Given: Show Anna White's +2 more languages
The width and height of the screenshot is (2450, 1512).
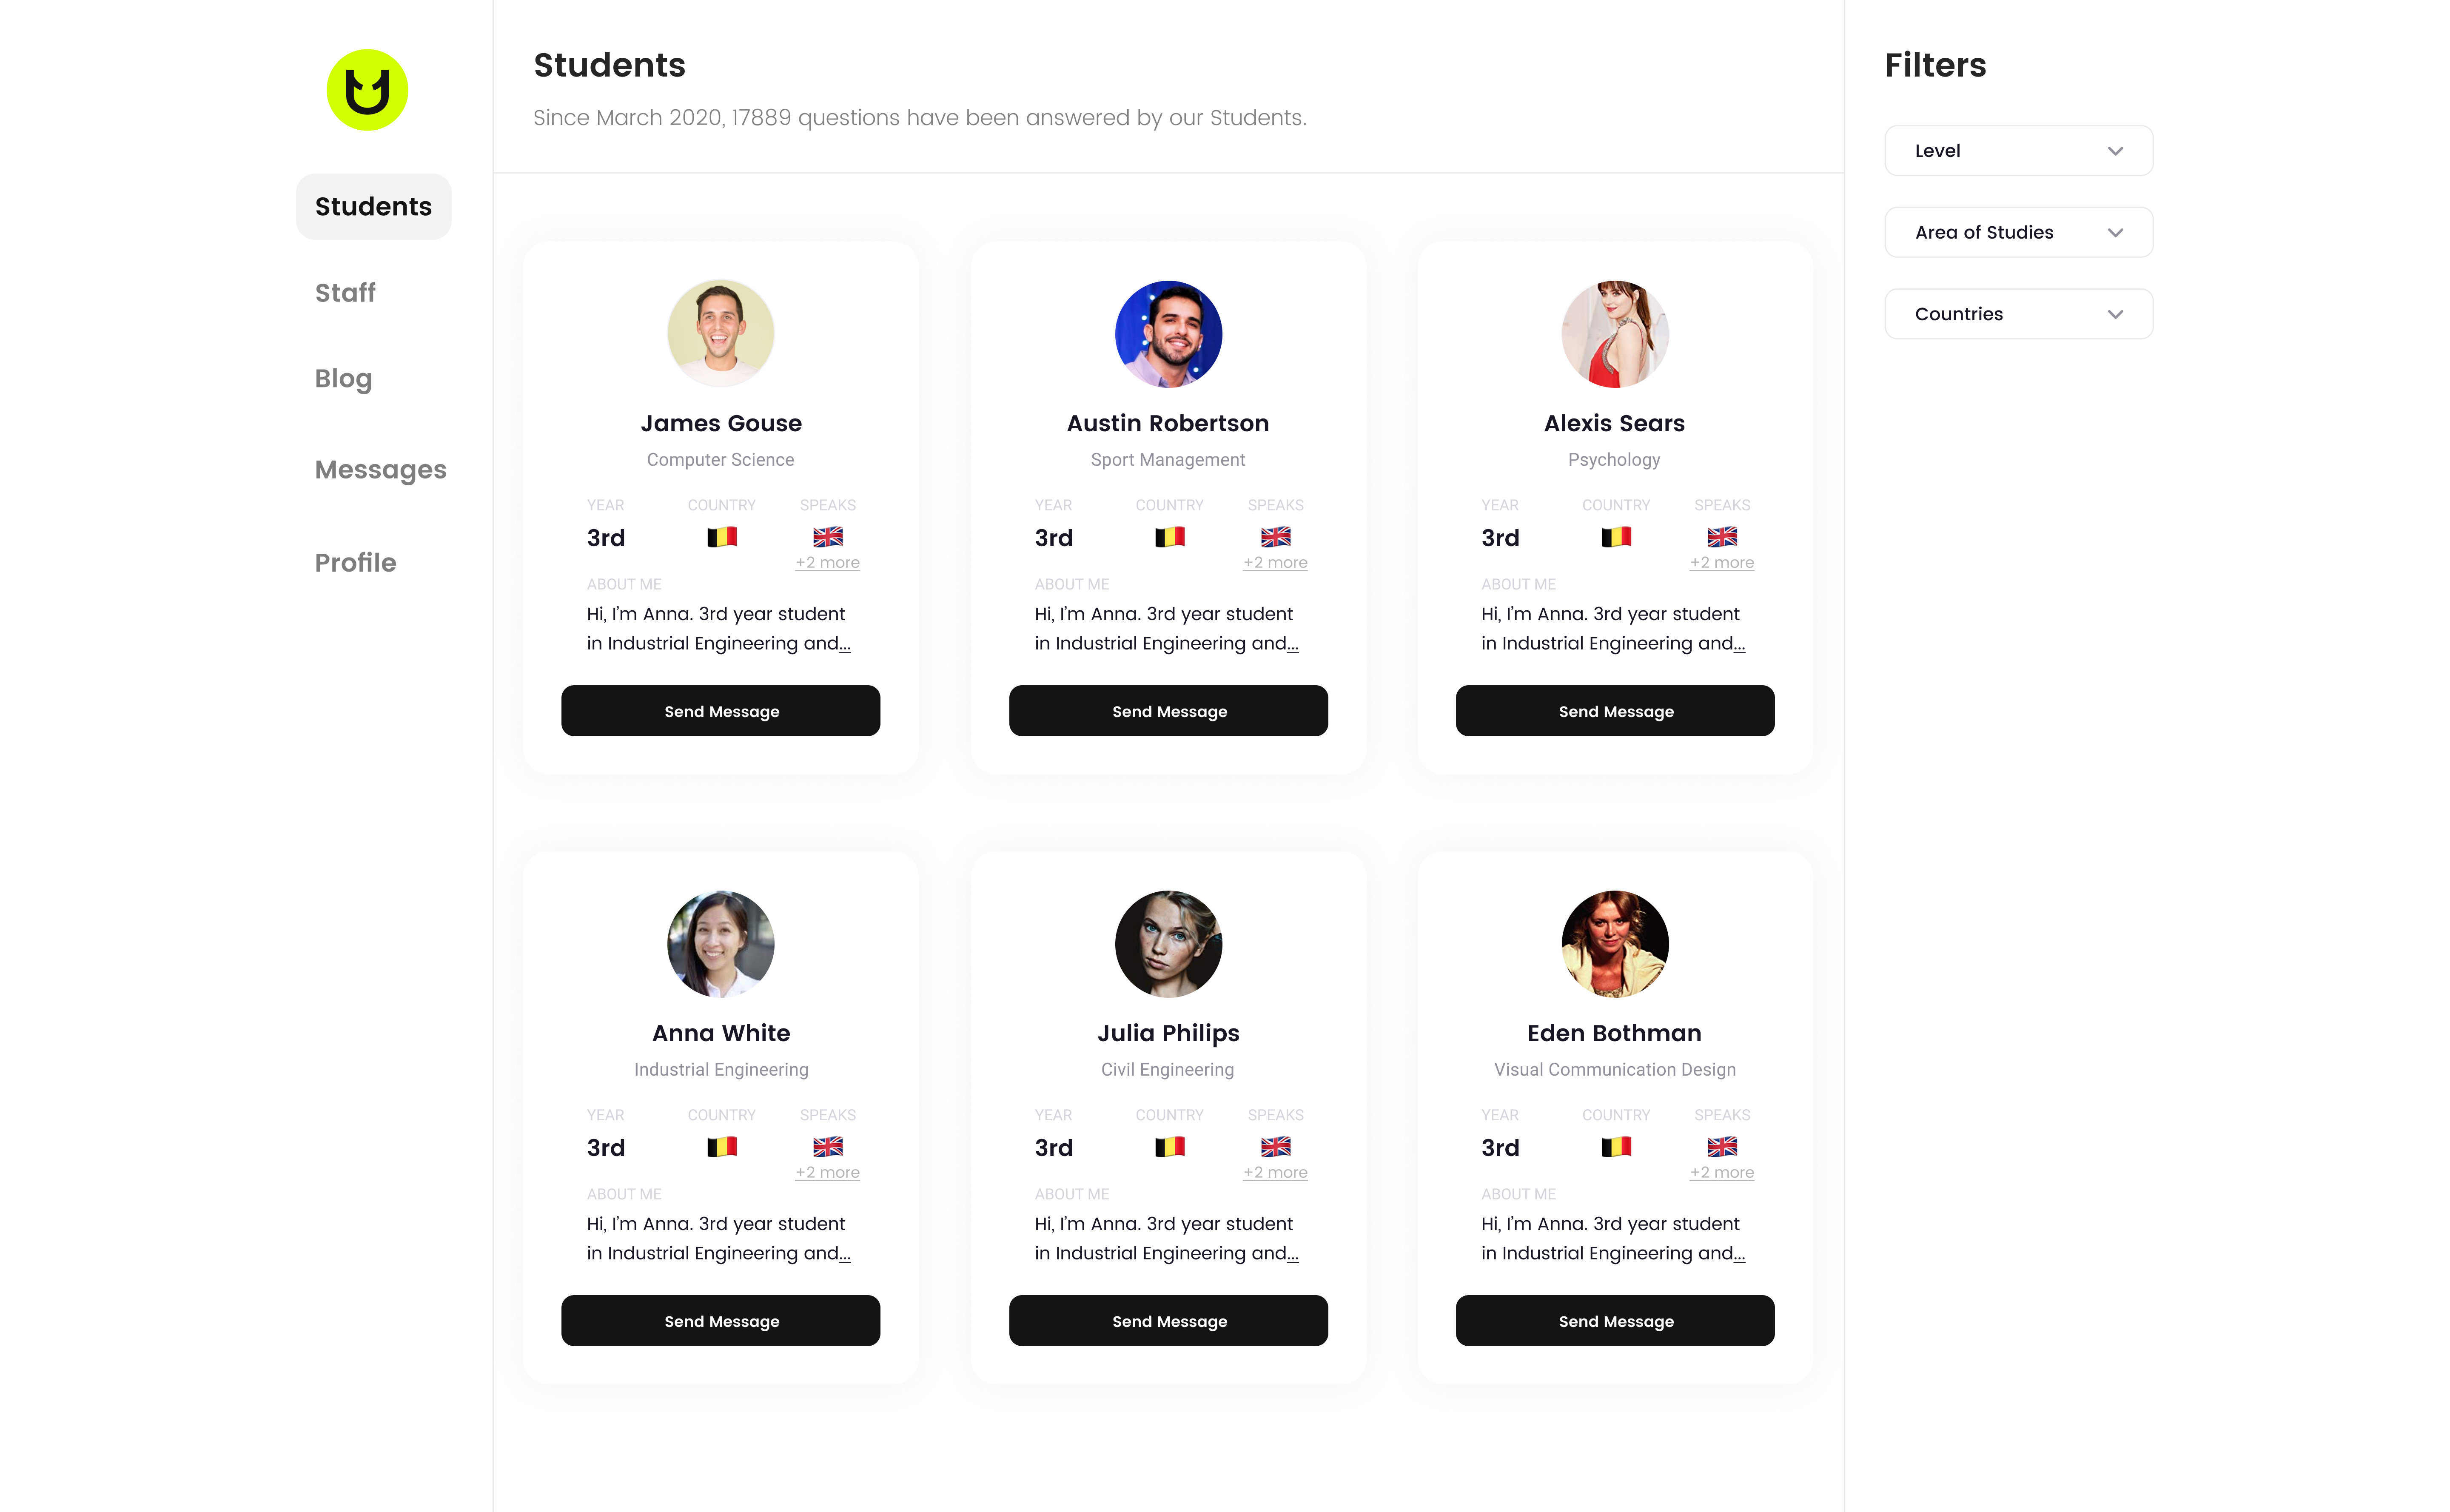Looking at the screenshot, I should click(827, 1173).
